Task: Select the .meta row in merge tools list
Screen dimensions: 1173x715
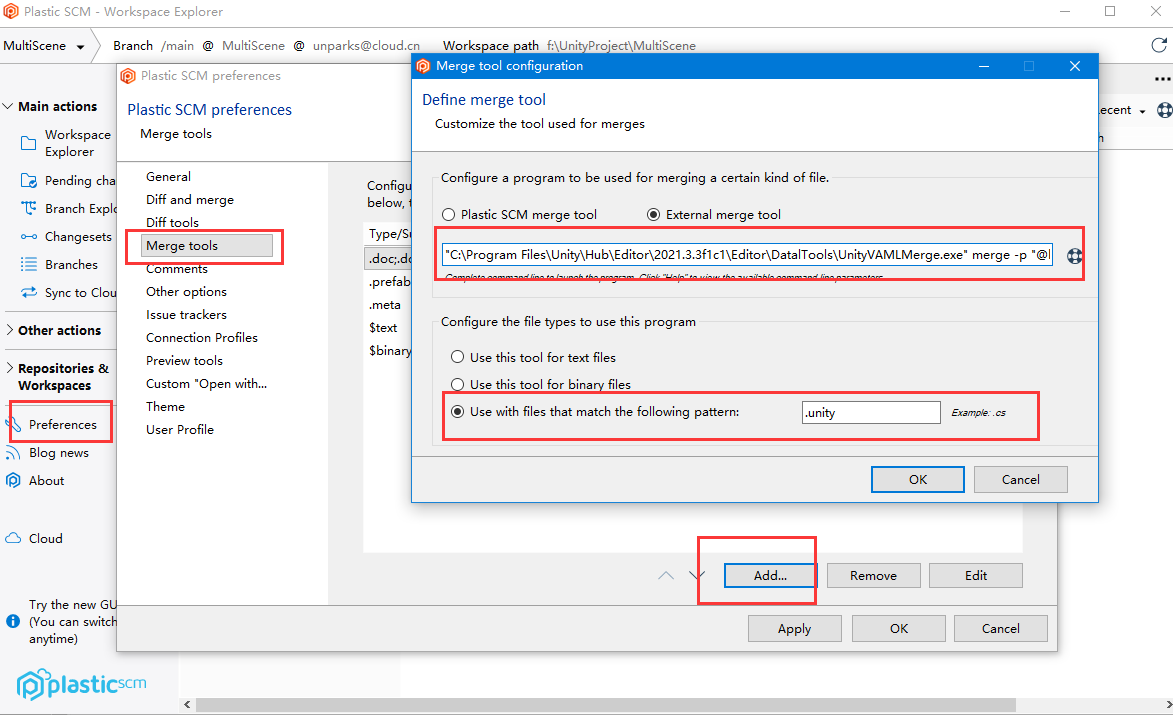Action: tap(389, 304)
